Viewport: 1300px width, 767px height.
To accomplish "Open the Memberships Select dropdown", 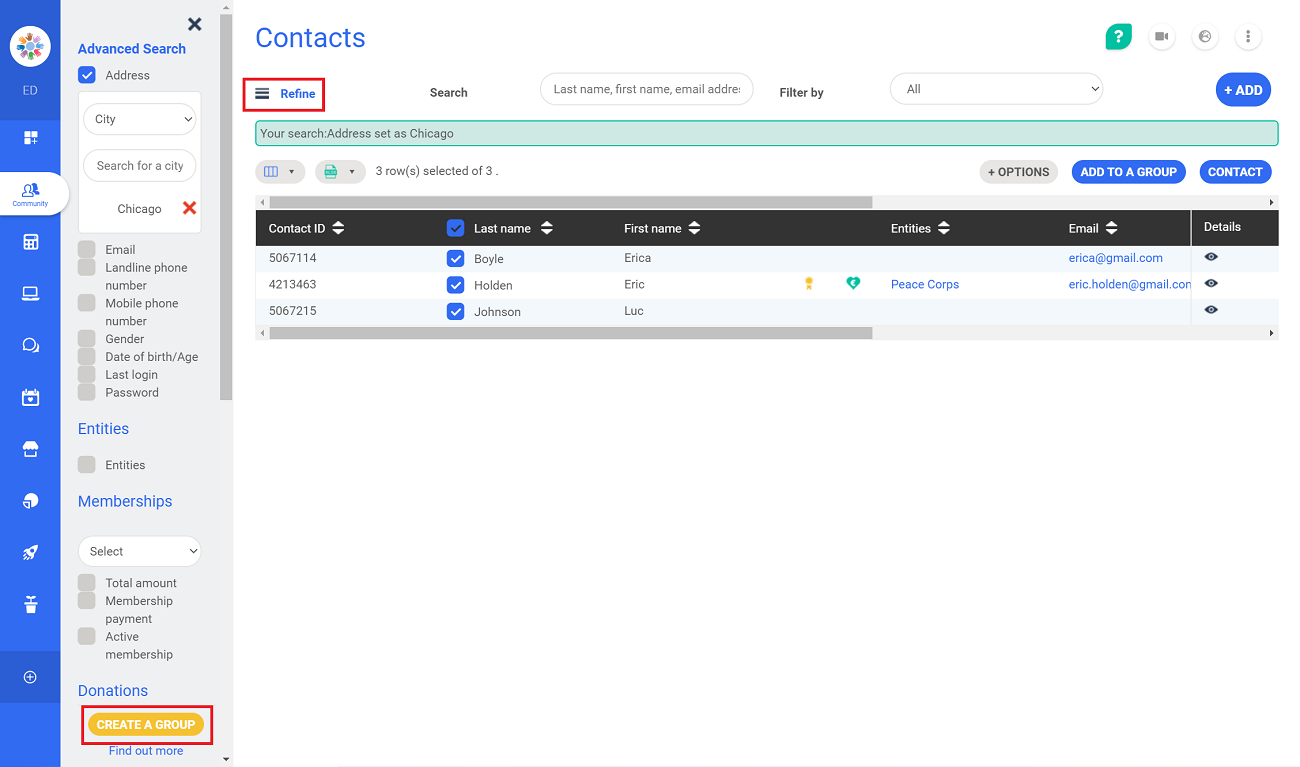I will [139, 551].
